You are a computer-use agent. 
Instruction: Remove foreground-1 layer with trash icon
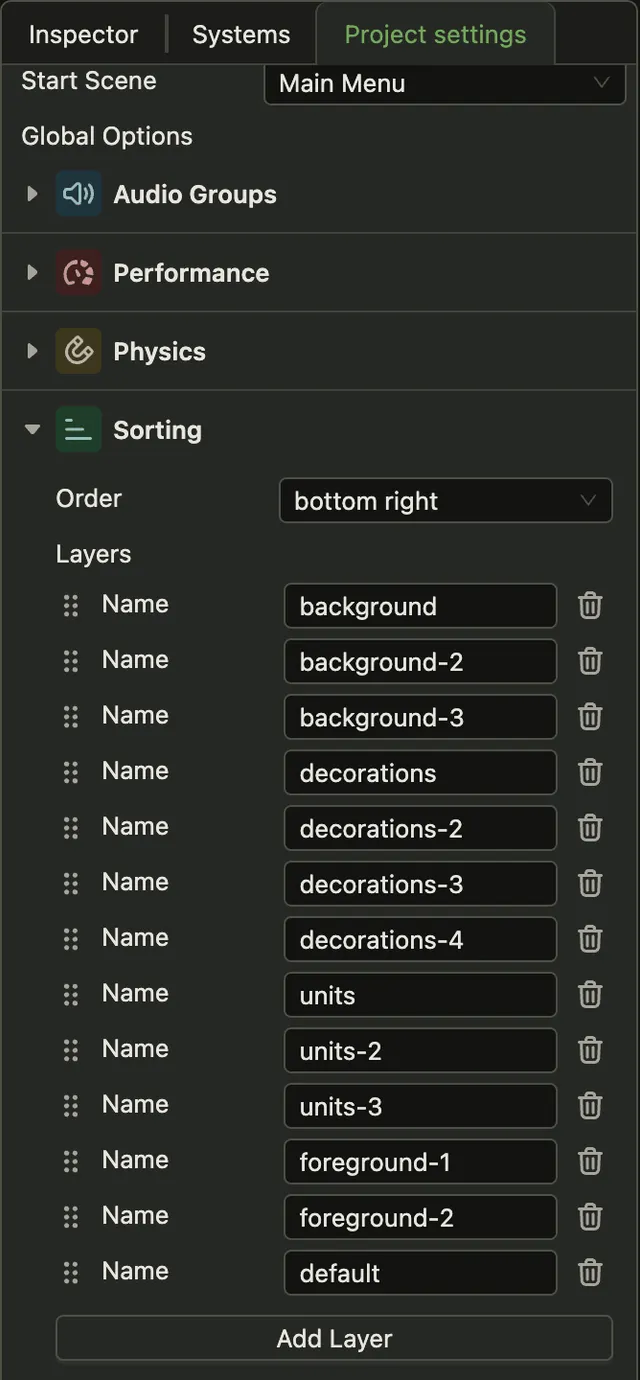[x=590, y=1161]
